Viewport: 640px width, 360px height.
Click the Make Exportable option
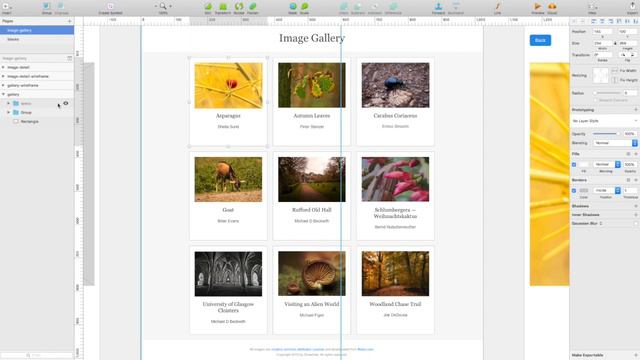tap(587, 355)
